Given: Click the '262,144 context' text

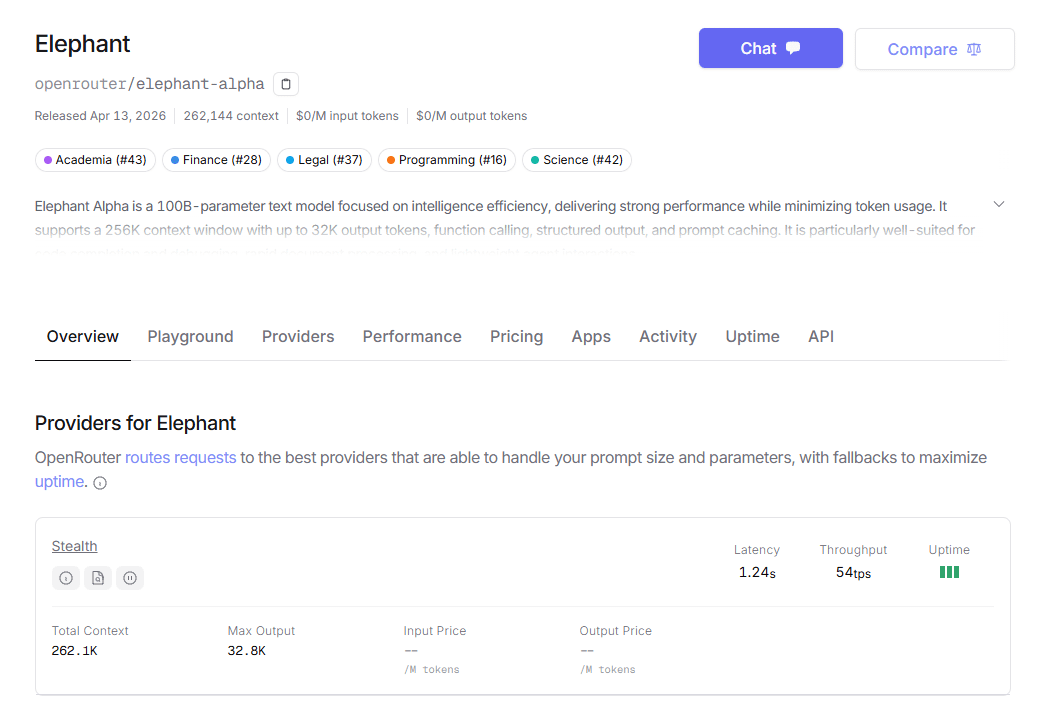Looking at the screenshot, I should [231, 116].
